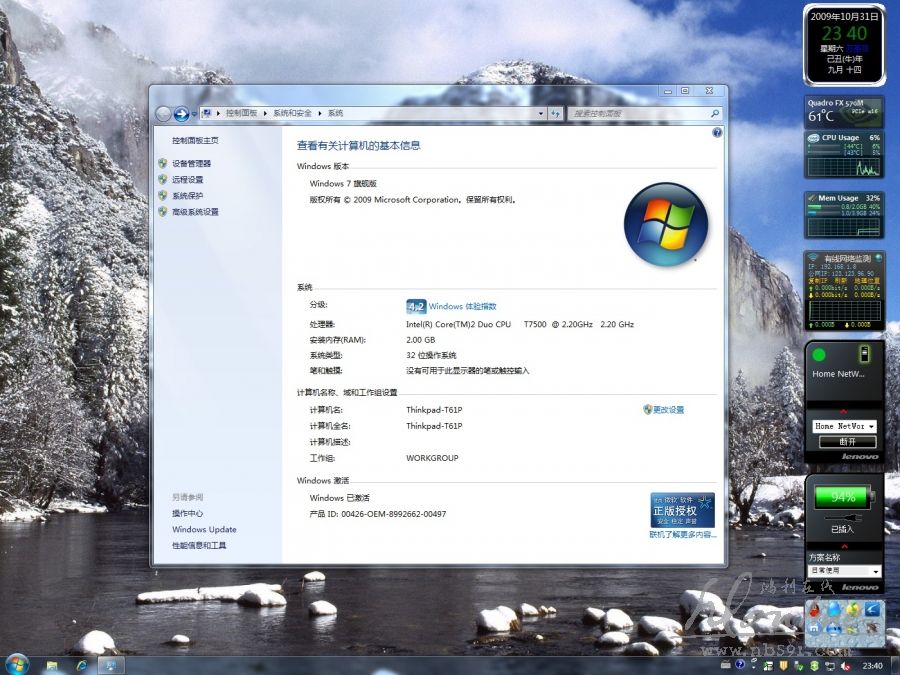Click the 4.2 Windows Experience Index badge
Screen dimensions: 900x675
click(x=416, y=306)
